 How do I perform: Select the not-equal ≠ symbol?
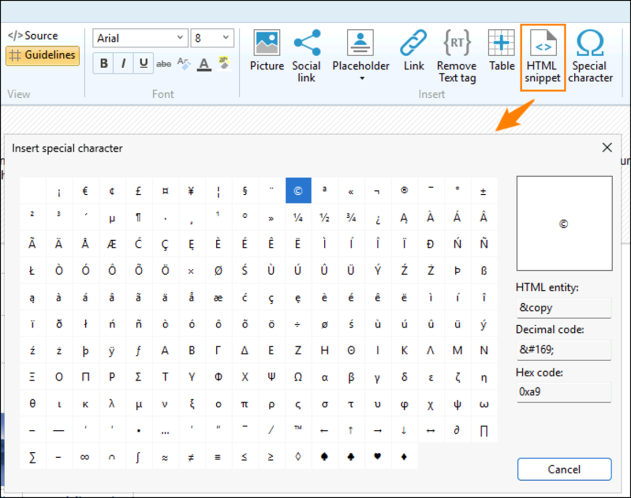(x=192, y=456)
